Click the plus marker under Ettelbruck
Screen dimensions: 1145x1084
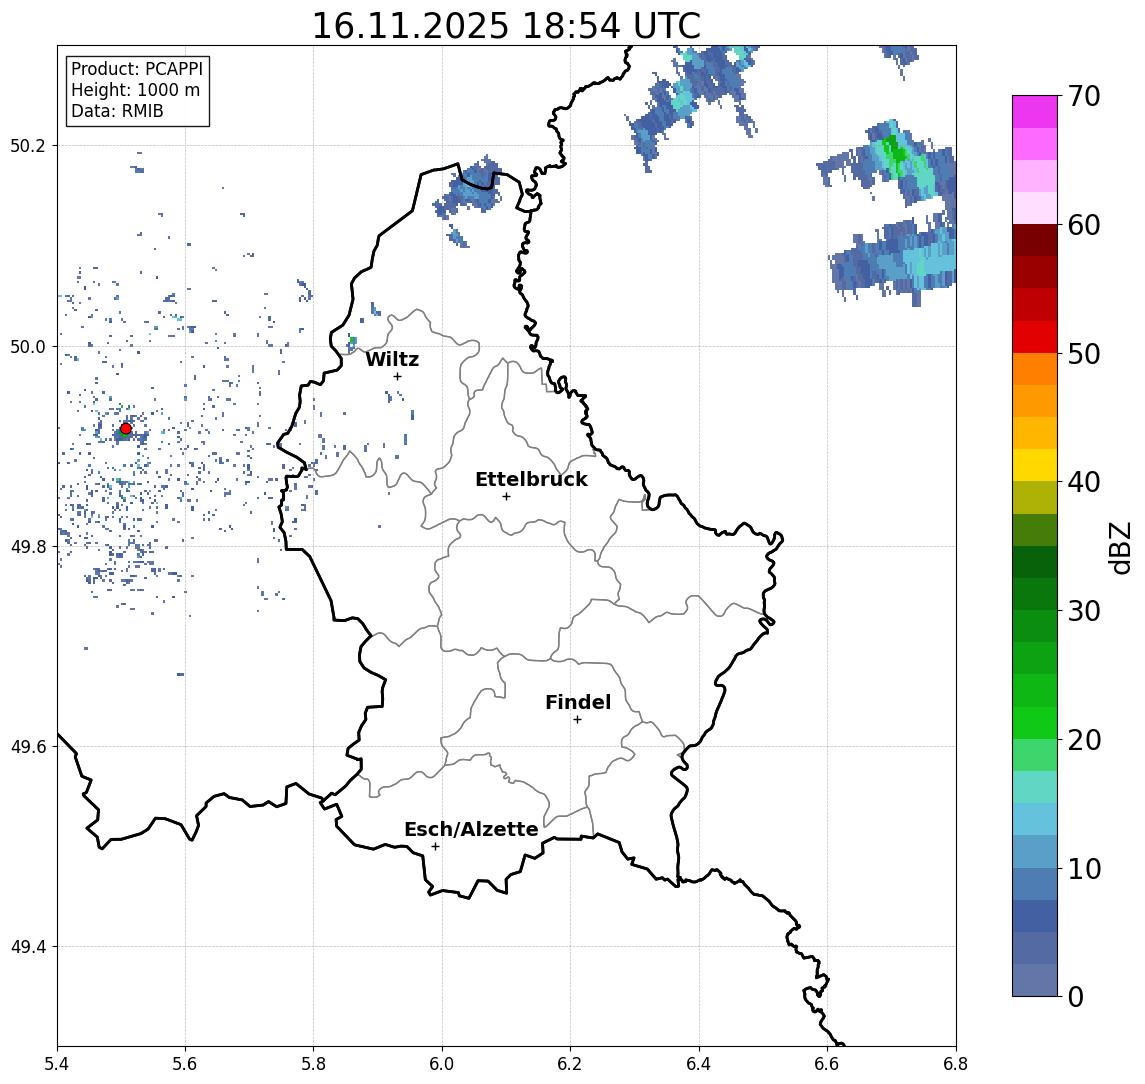[506, 497]
